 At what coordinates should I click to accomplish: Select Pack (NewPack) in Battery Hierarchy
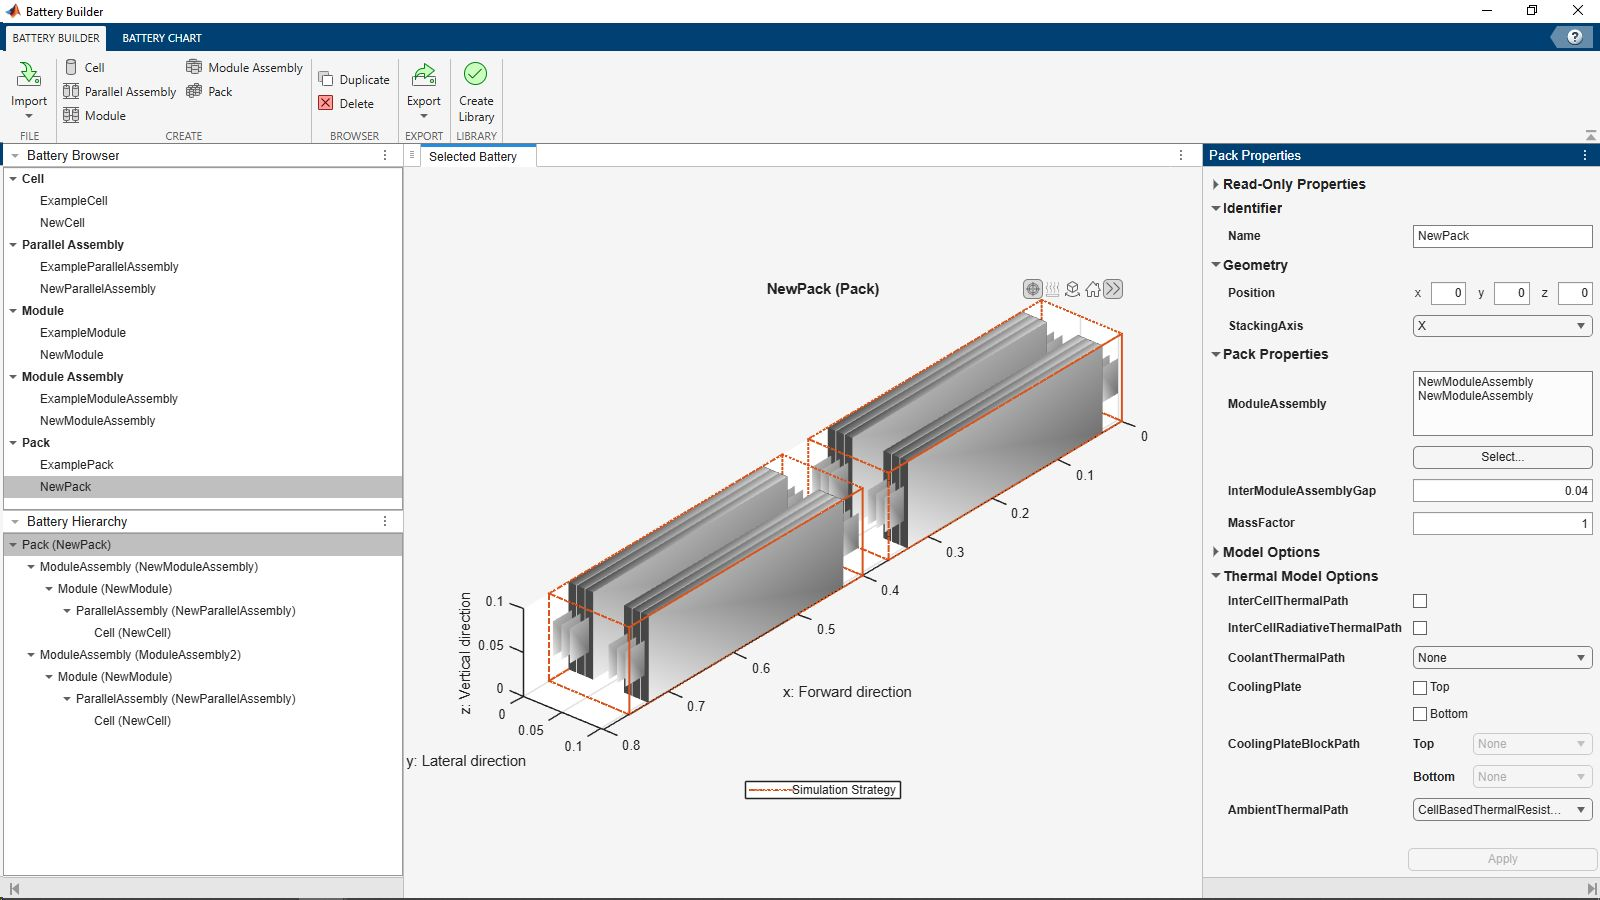point(204,545)
